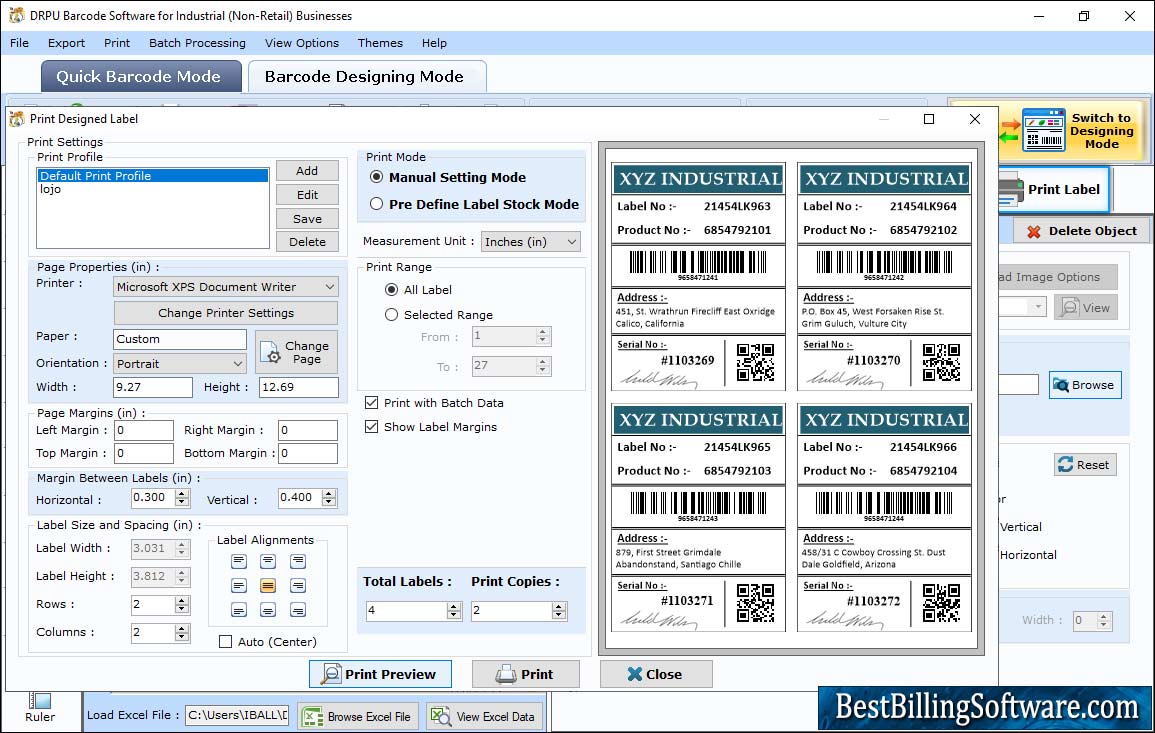Click the Left Margin input field

pos(144,431)
